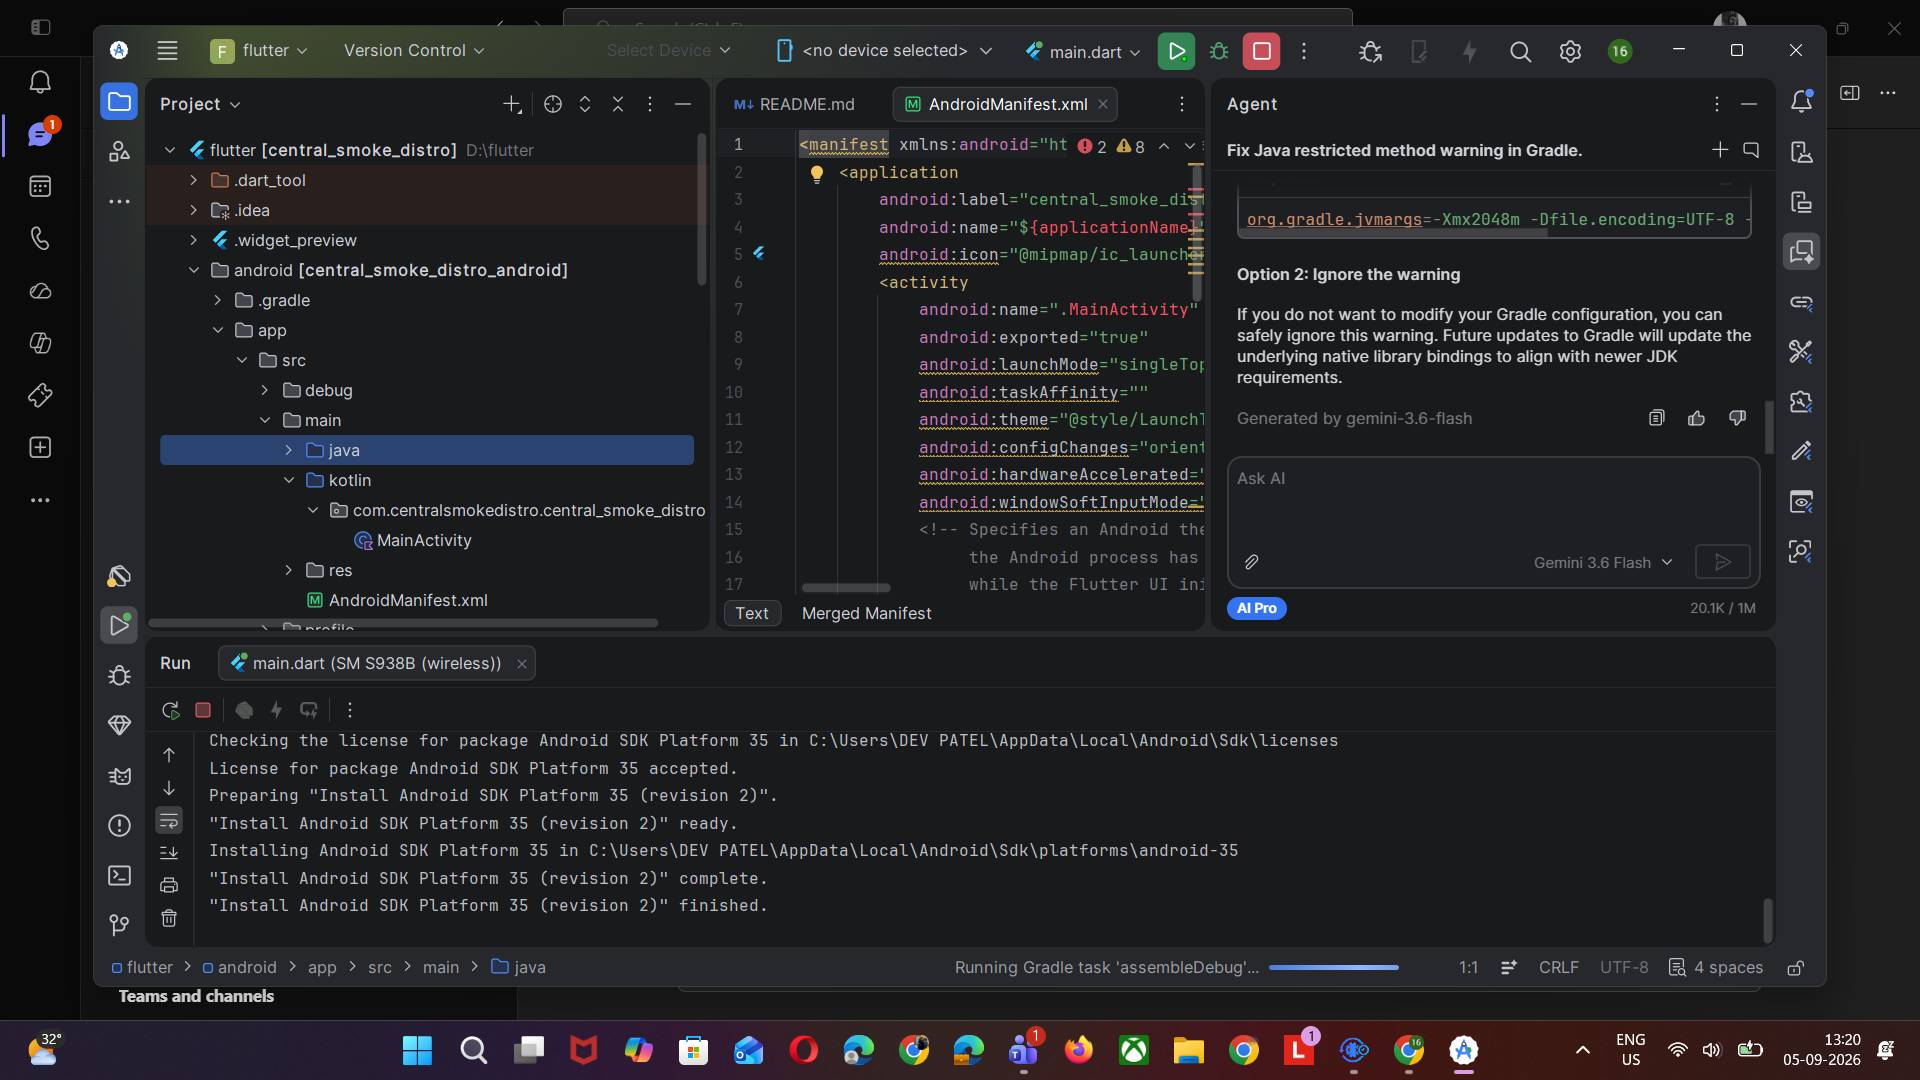This screenshot has height=1080, width=1920.
Task: Open the main.dart run configuration dropdown
Action: point(1083,51)
